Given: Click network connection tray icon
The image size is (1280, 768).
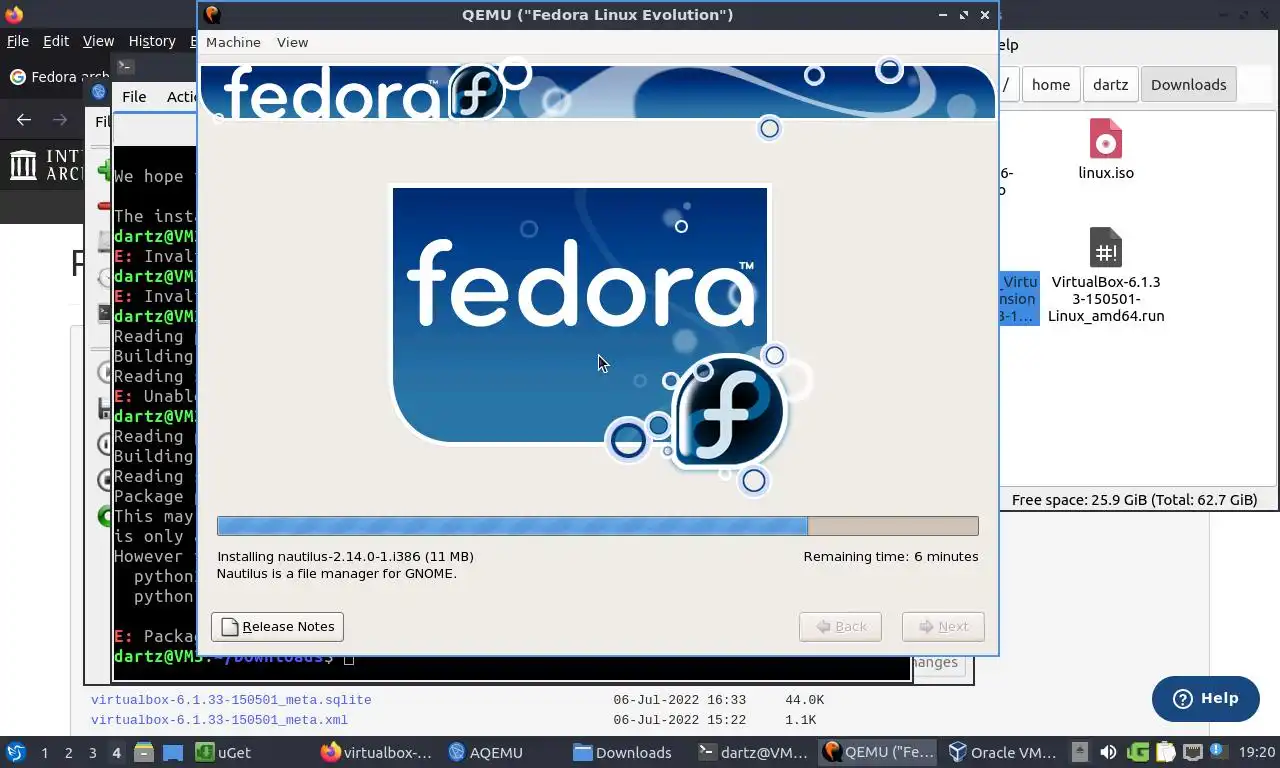Looking at the screenshot, I should point(1192,753).
